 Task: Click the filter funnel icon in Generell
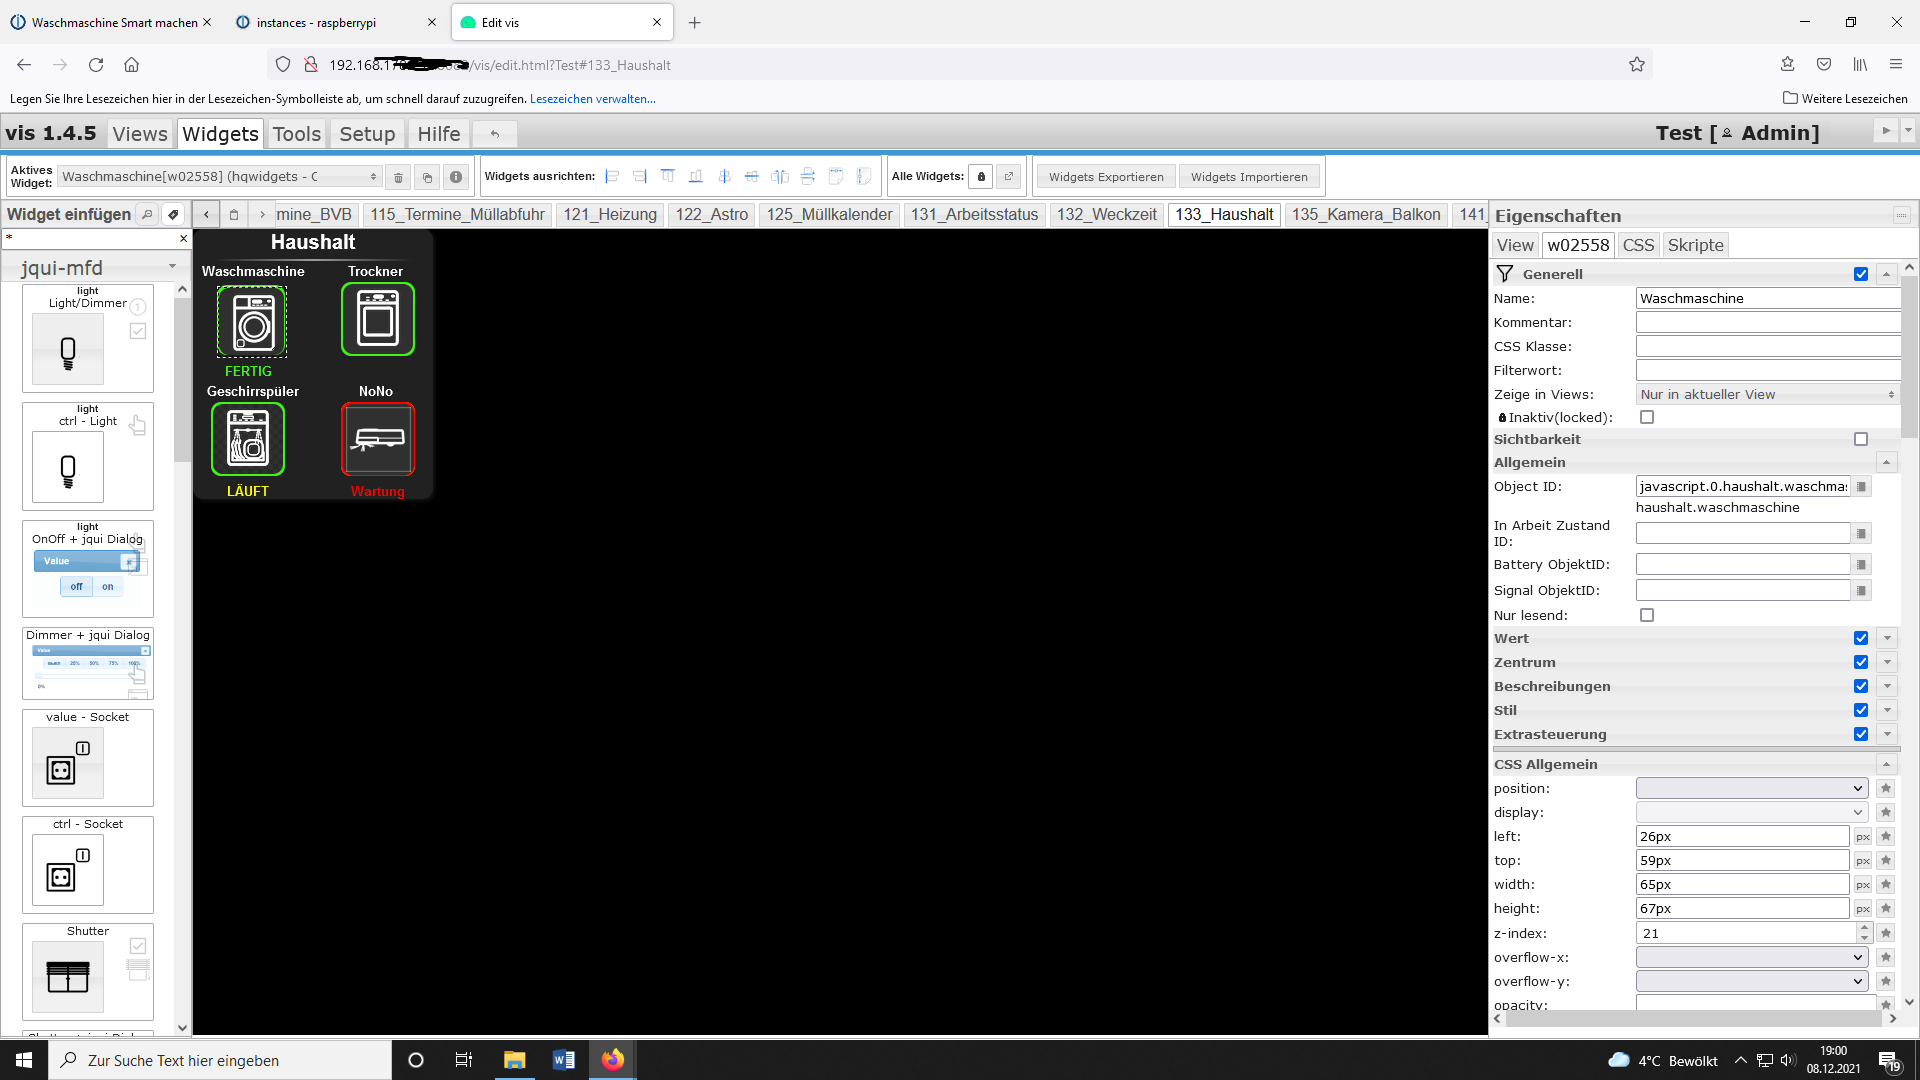(x=1504, y=274)
